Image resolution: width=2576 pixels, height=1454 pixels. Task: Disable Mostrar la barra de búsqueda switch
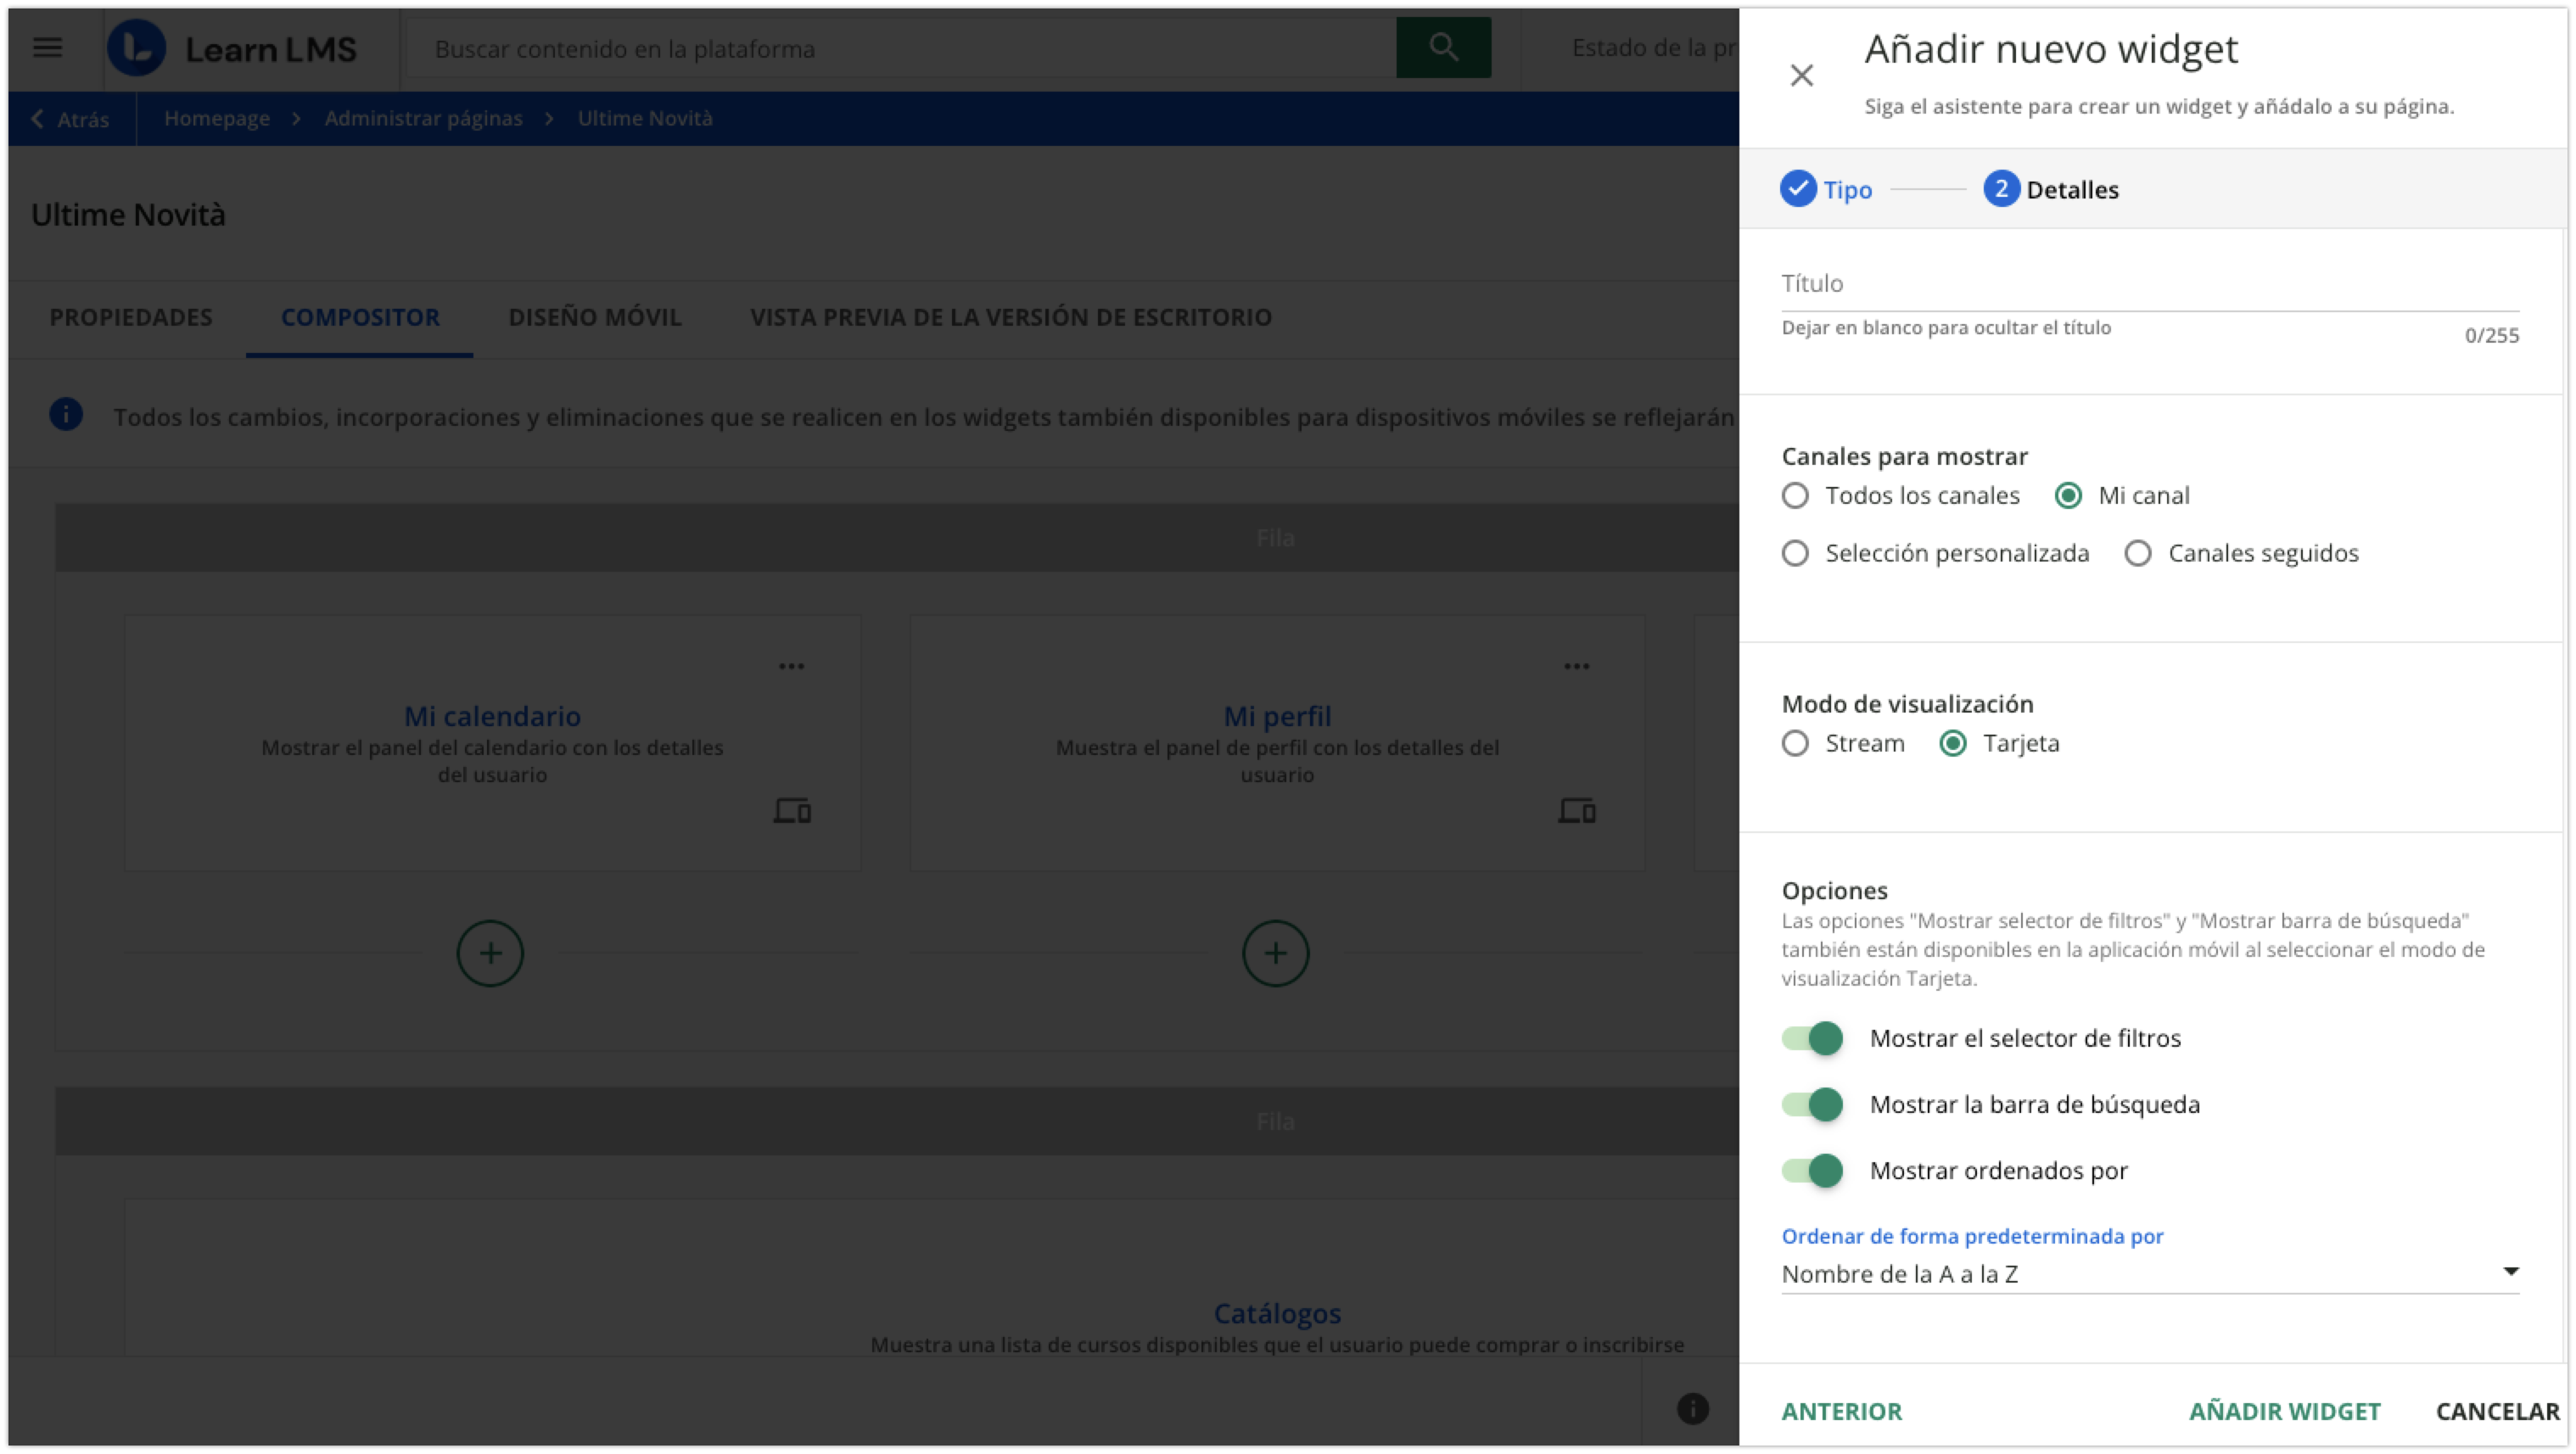(1812, 1104)
